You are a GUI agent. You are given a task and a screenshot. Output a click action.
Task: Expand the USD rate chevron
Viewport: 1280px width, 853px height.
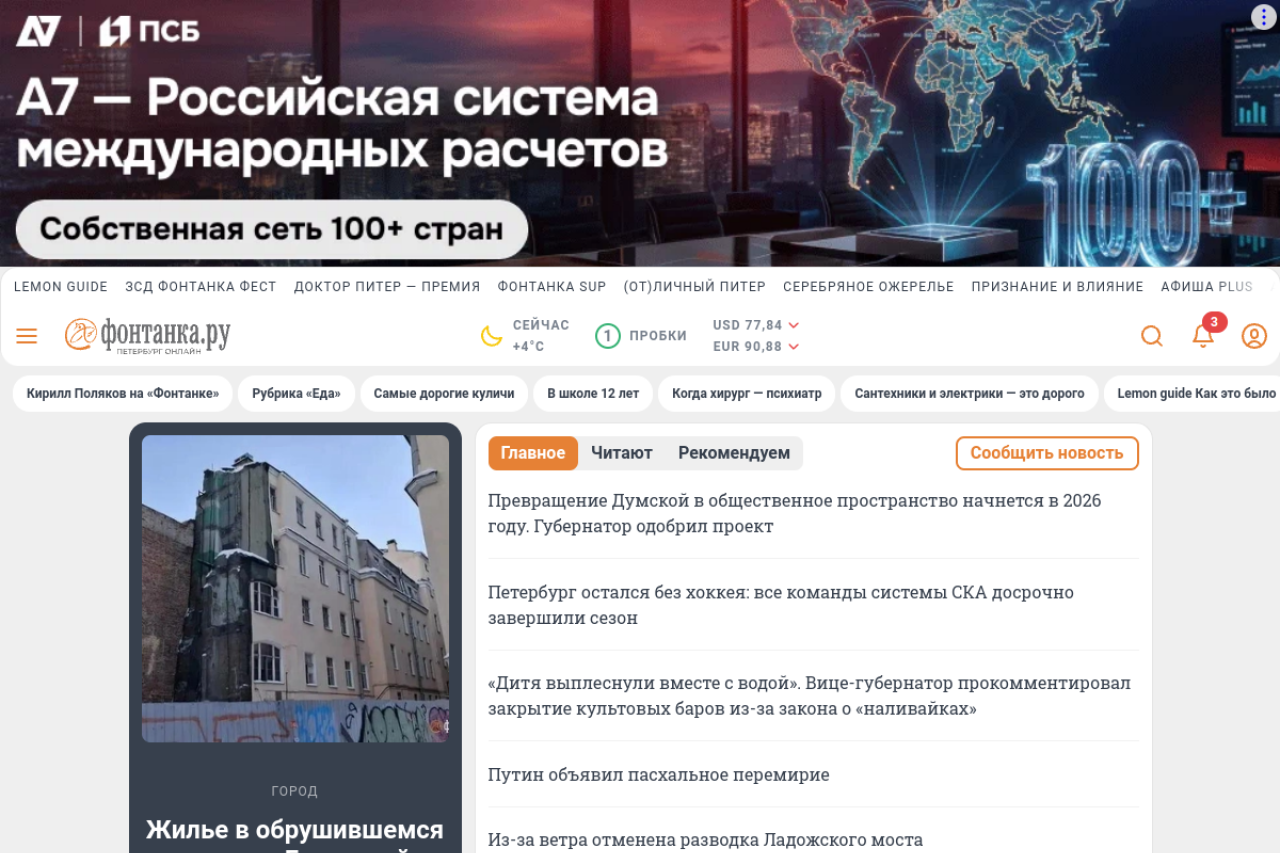(x=794, y=325)
